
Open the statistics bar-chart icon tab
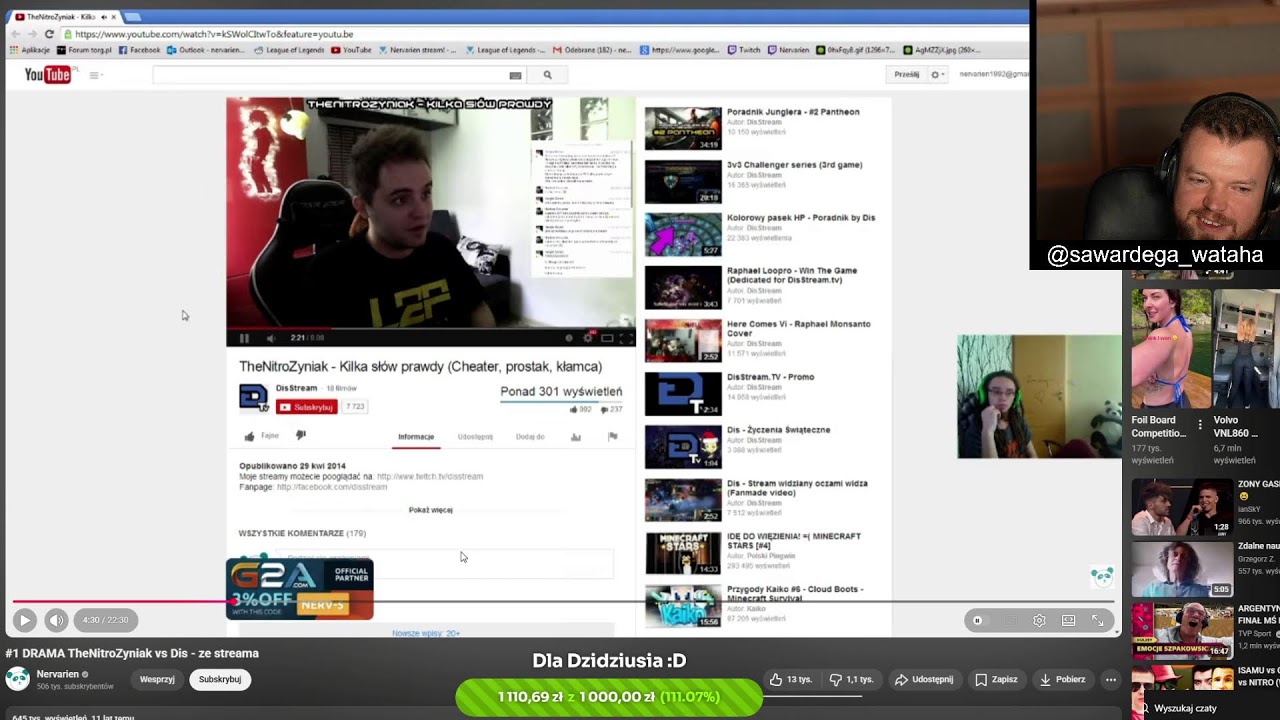coord(576,437)
